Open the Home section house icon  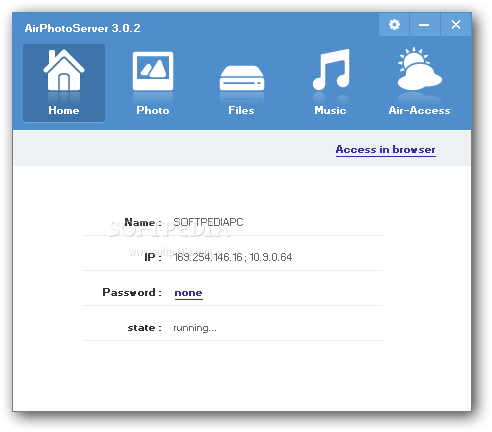[x=64, y=70]
